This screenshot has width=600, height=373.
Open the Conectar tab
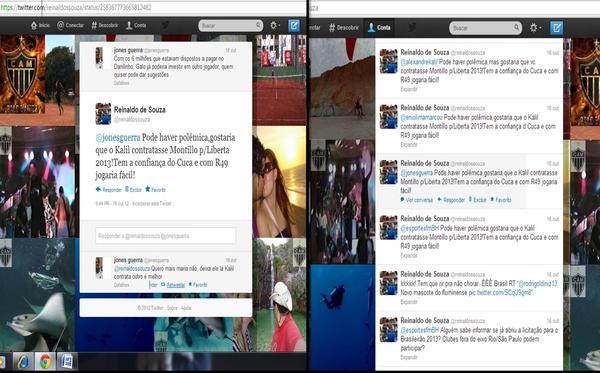click(70, 25)
